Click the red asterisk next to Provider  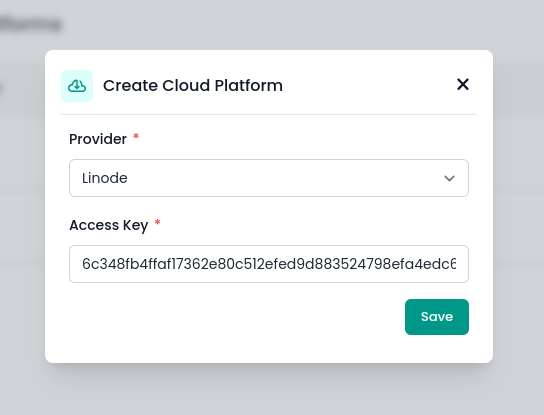(136, 136)
